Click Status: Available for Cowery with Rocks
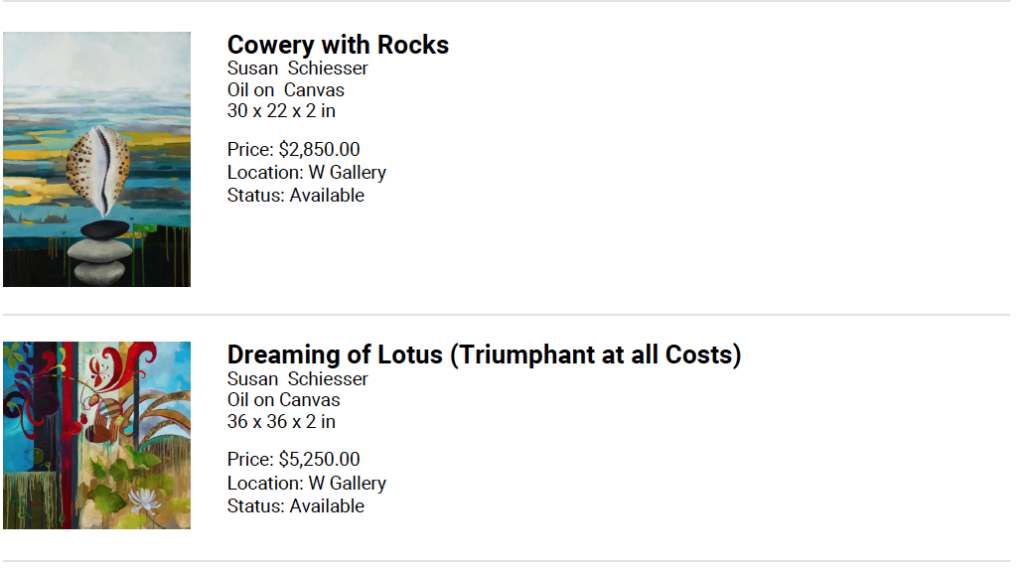Viewport: 1024px width, 570px height. [x=295, y=195]
